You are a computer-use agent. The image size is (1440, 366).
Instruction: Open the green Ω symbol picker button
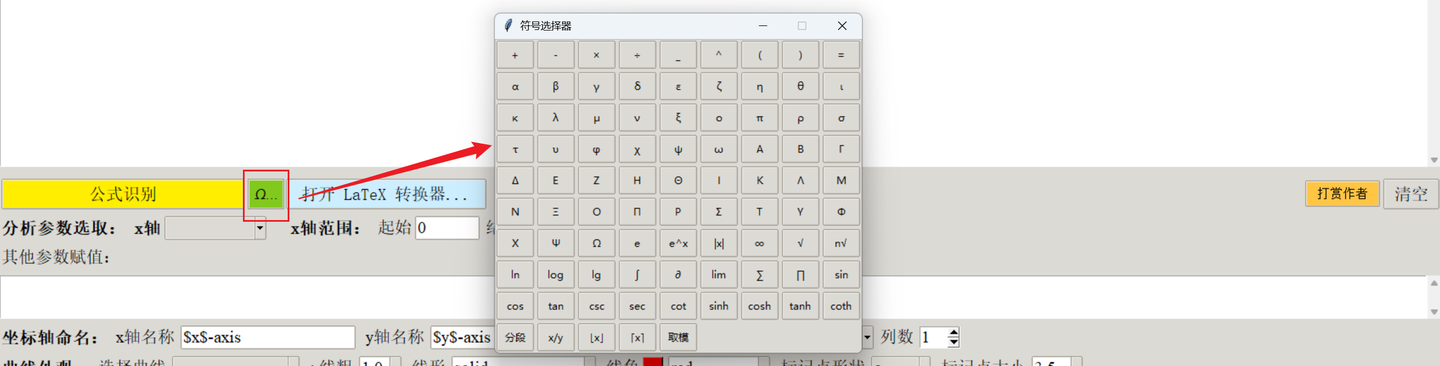266,194
